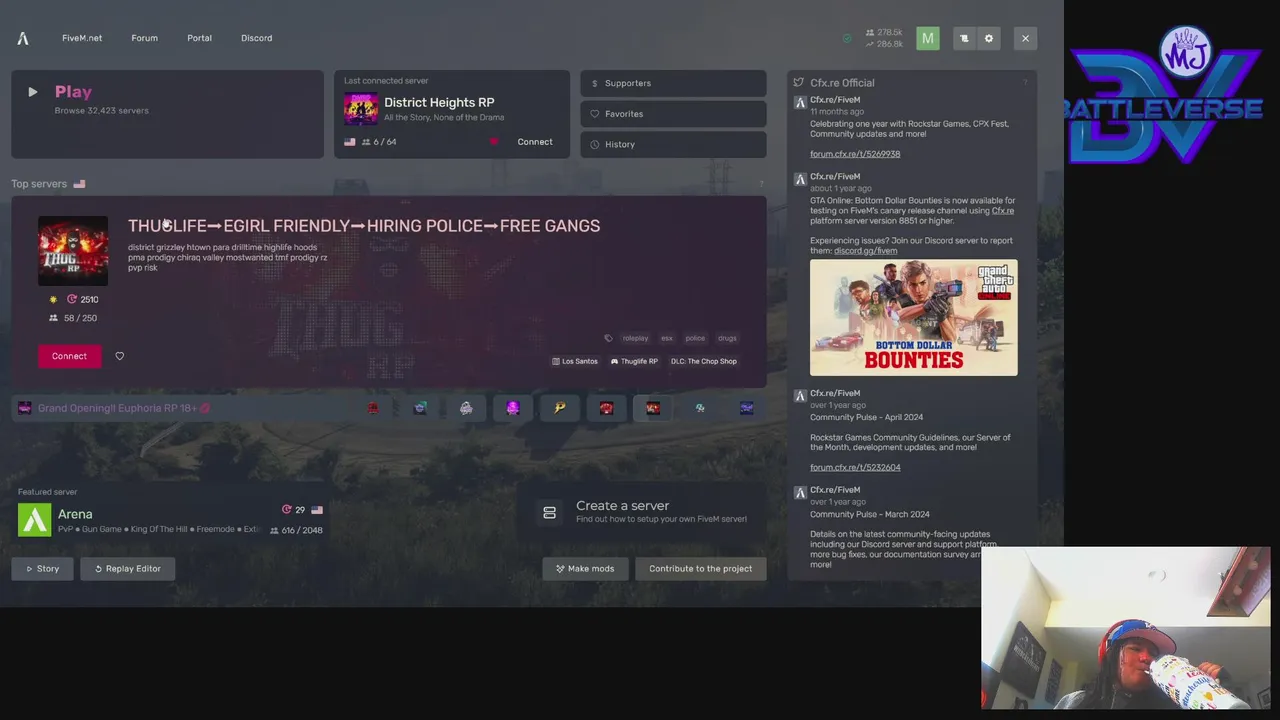Viewport: 1280px width, 720px height.
Task: Open the Arena featured server
Action: coord(171,520)
